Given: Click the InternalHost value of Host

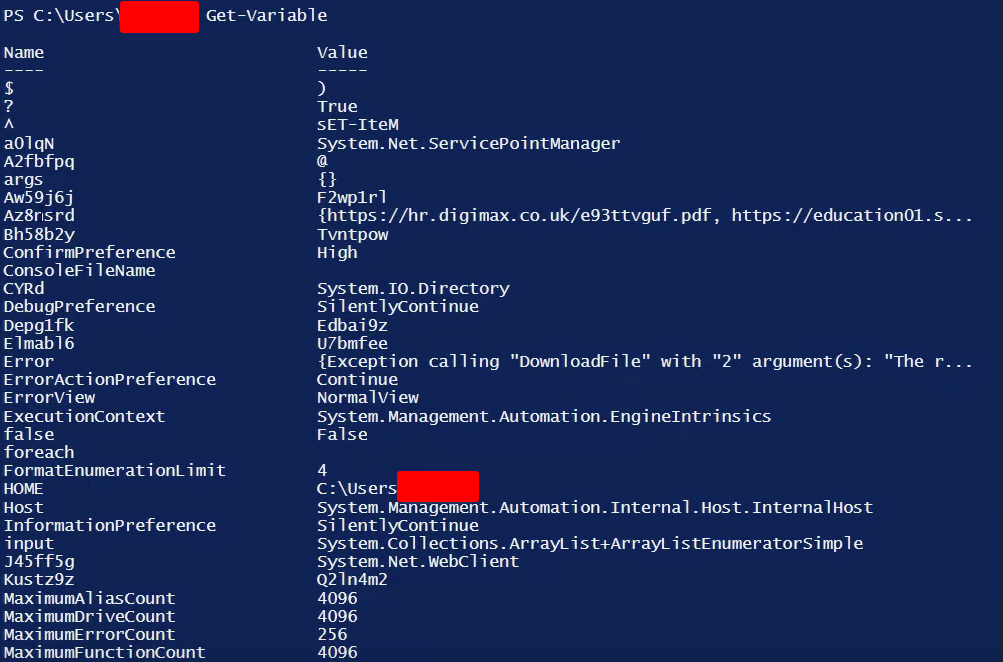Looking at the screenshot, I should click(595, 507).
